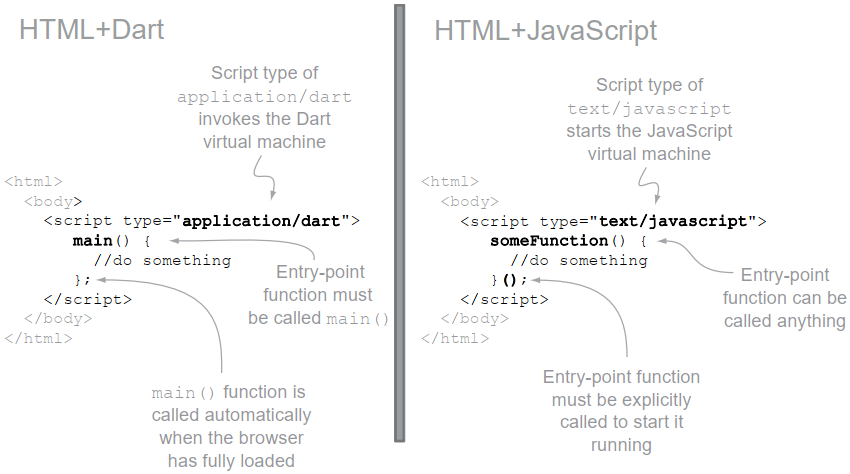Viewport: 850px width, 474px height.
Task: Select the bold "main() {" code line
Action: coord(112,241)
